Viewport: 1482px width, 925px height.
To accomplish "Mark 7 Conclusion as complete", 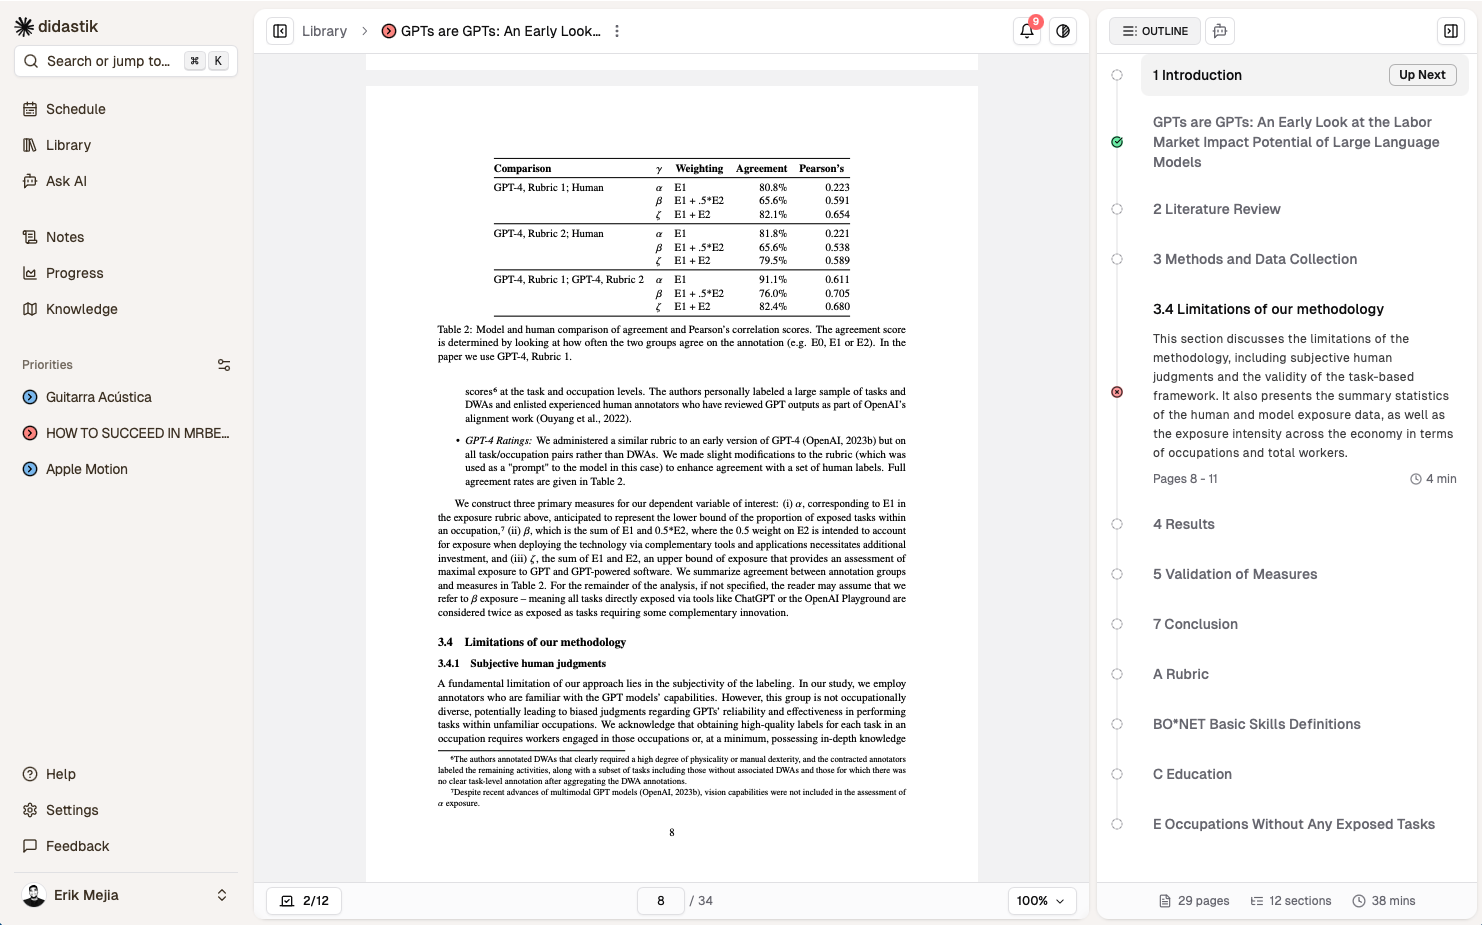I will [1117, 624].
